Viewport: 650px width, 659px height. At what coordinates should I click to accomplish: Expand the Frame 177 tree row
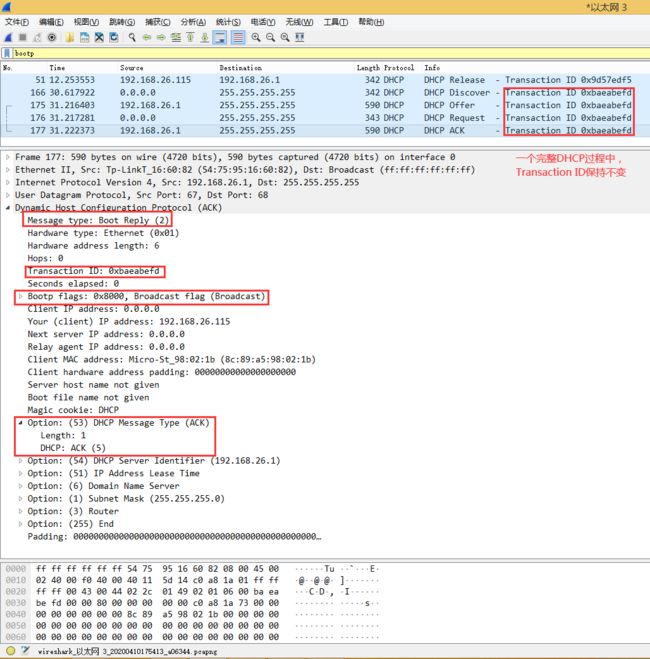click(x=8, y=157)
